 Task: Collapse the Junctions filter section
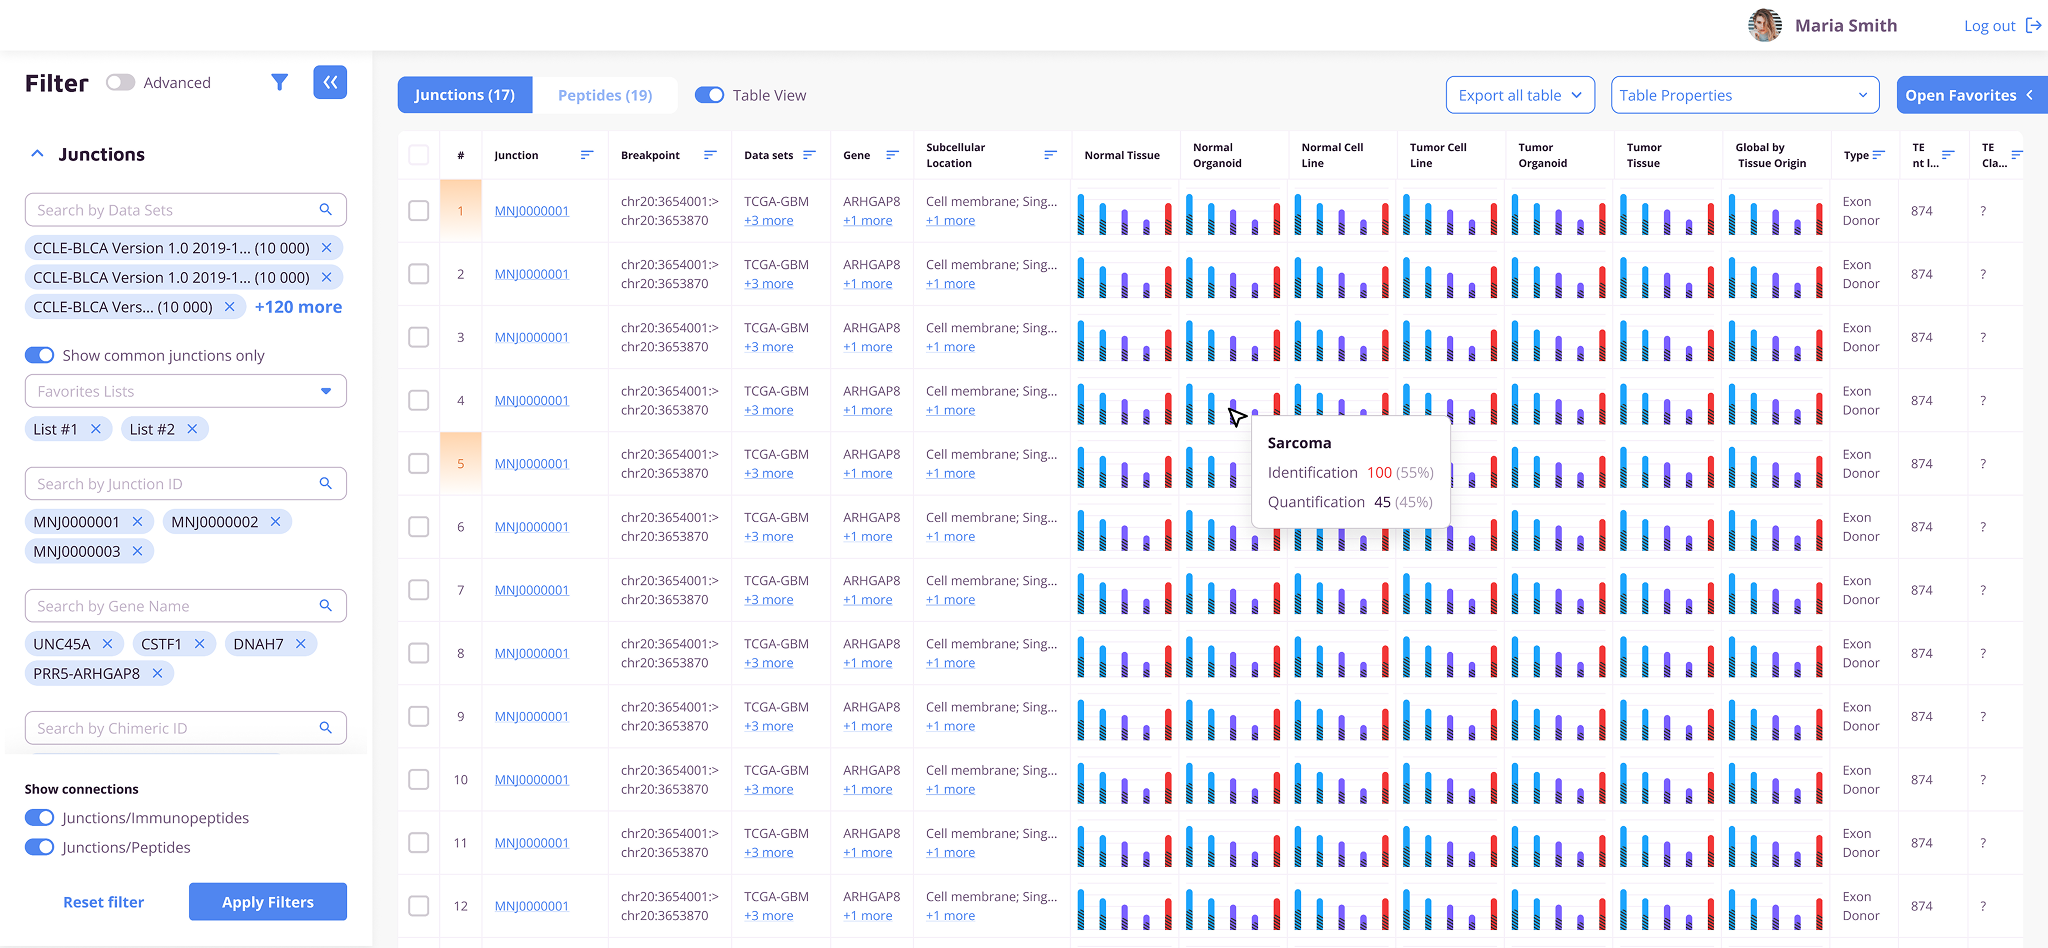coord(37,154)
